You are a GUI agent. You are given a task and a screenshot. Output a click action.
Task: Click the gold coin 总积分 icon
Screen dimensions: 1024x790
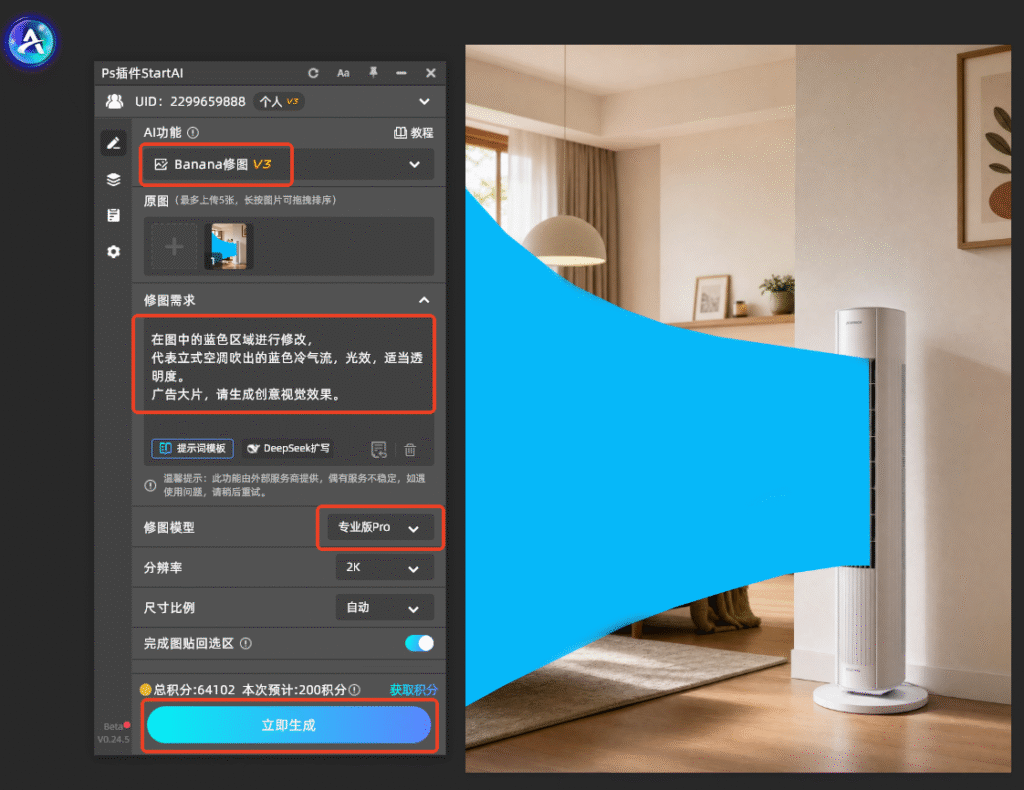pos(146,689)
